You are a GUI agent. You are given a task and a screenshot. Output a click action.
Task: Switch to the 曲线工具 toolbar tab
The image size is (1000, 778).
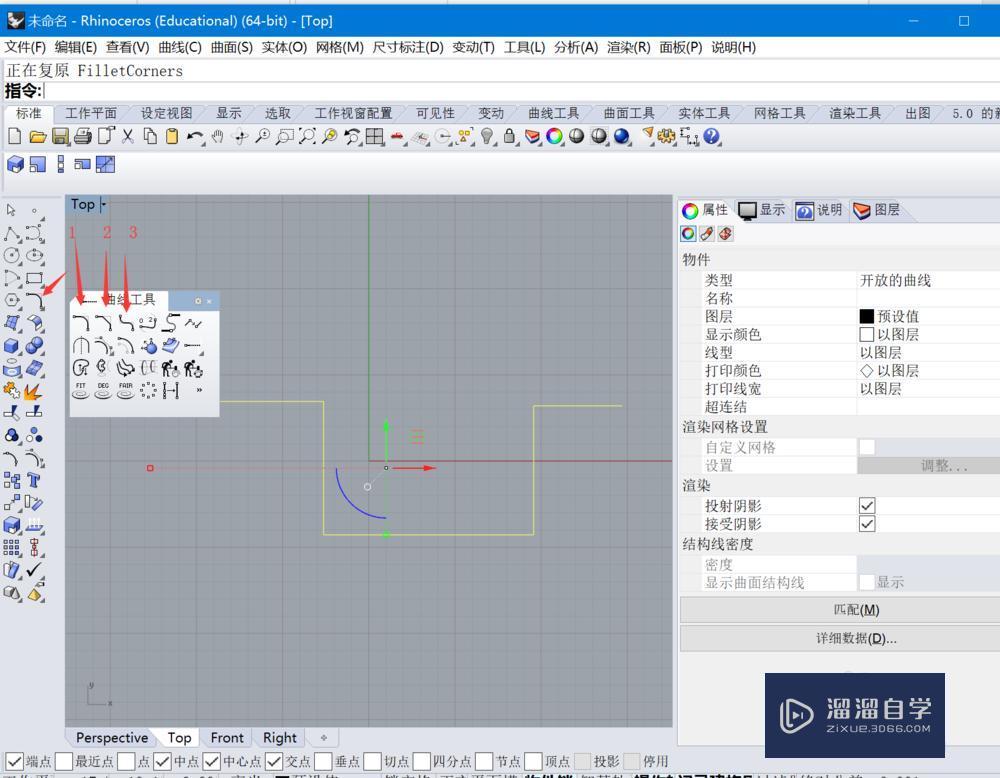click(553, 114)
